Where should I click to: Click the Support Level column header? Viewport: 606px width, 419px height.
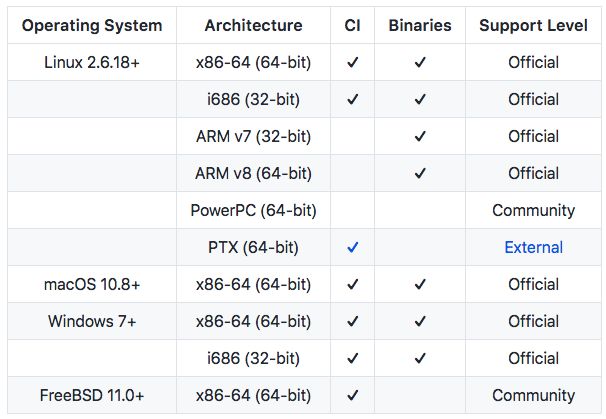[x=533, y=24]
